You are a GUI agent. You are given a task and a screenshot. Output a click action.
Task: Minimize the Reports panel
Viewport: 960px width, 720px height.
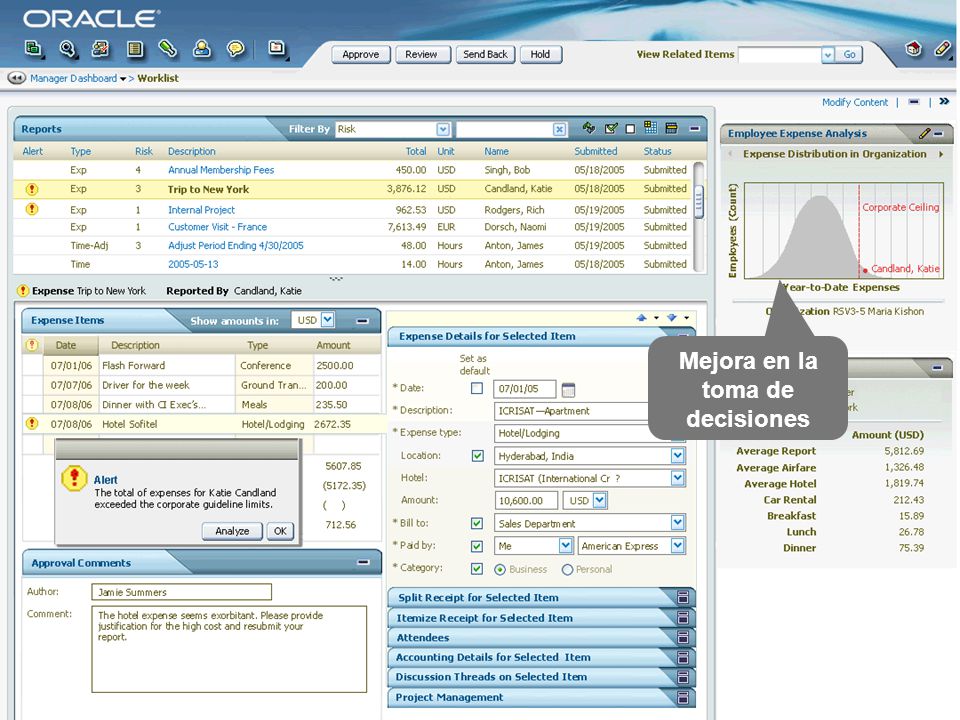point(694,129)
